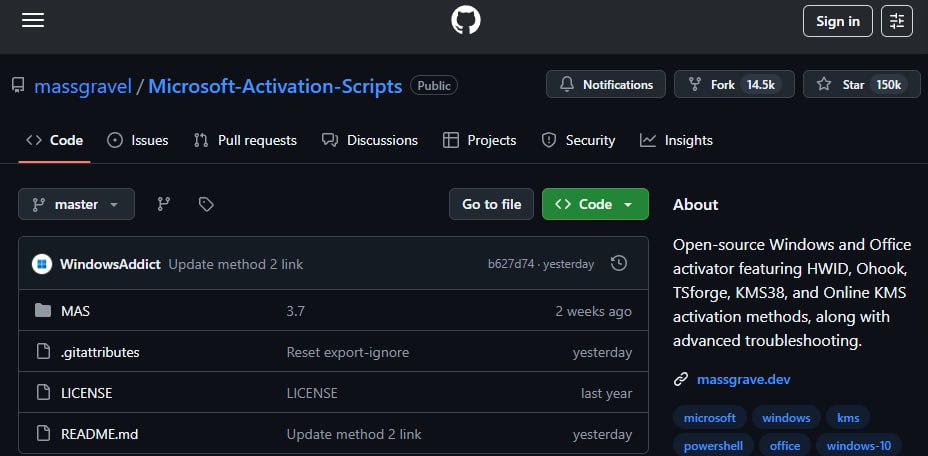Click the GitHub Octocat logo

pyautogui.click(x=466, y=21)
